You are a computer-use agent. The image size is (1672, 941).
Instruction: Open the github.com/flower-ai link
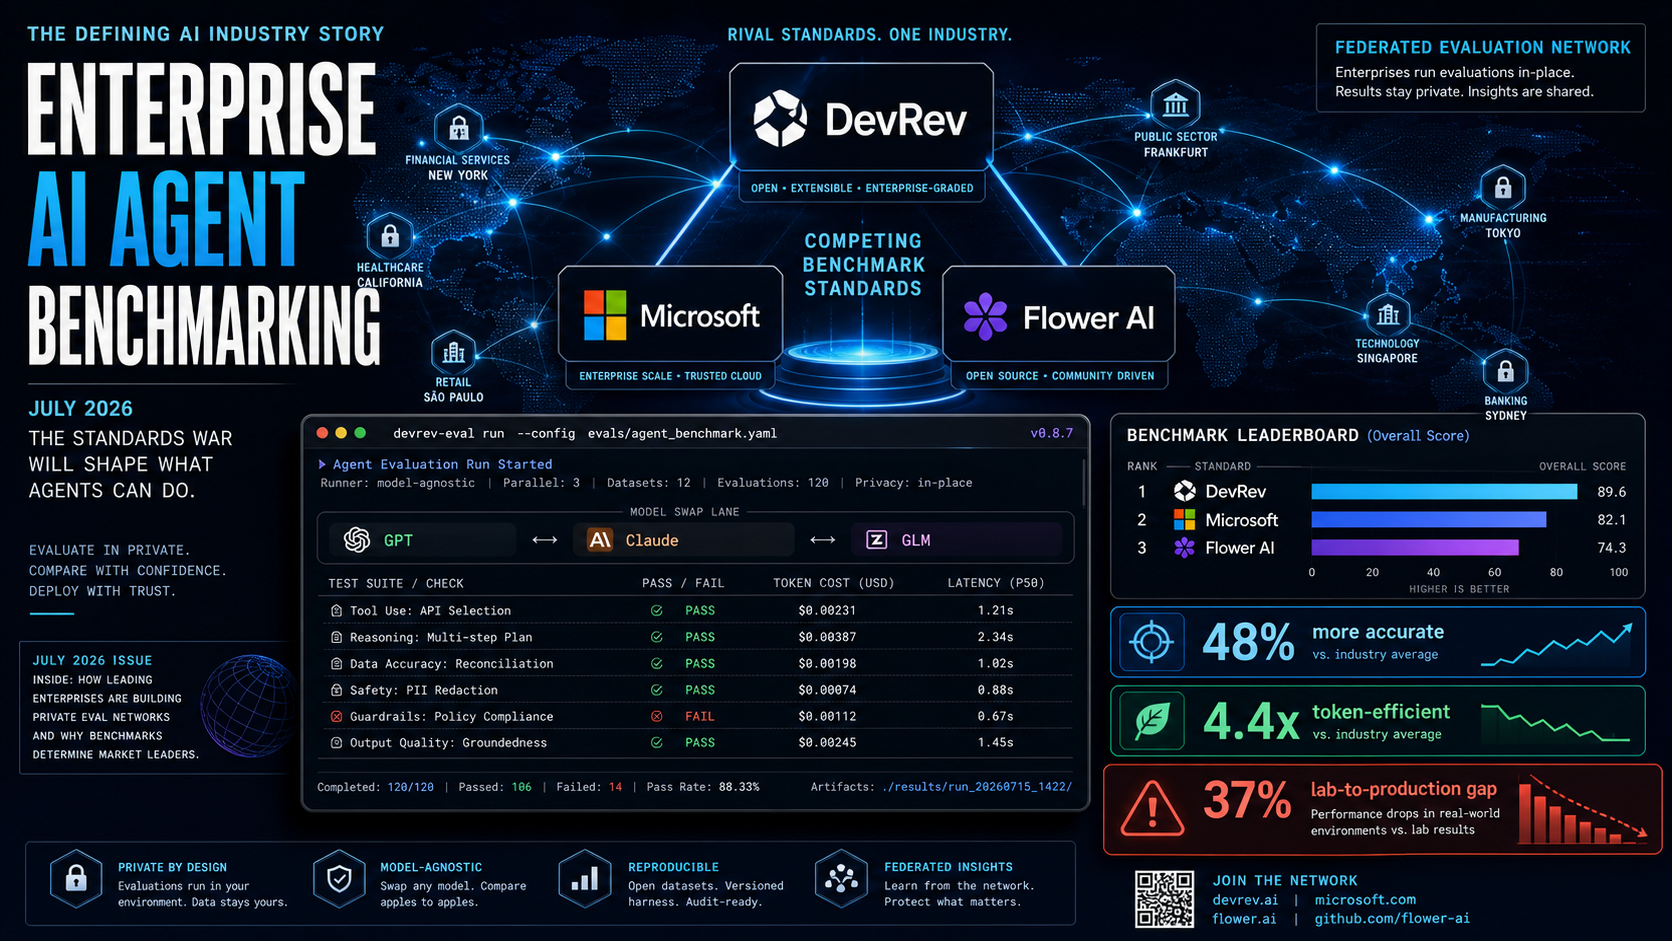pos(1392,919)
